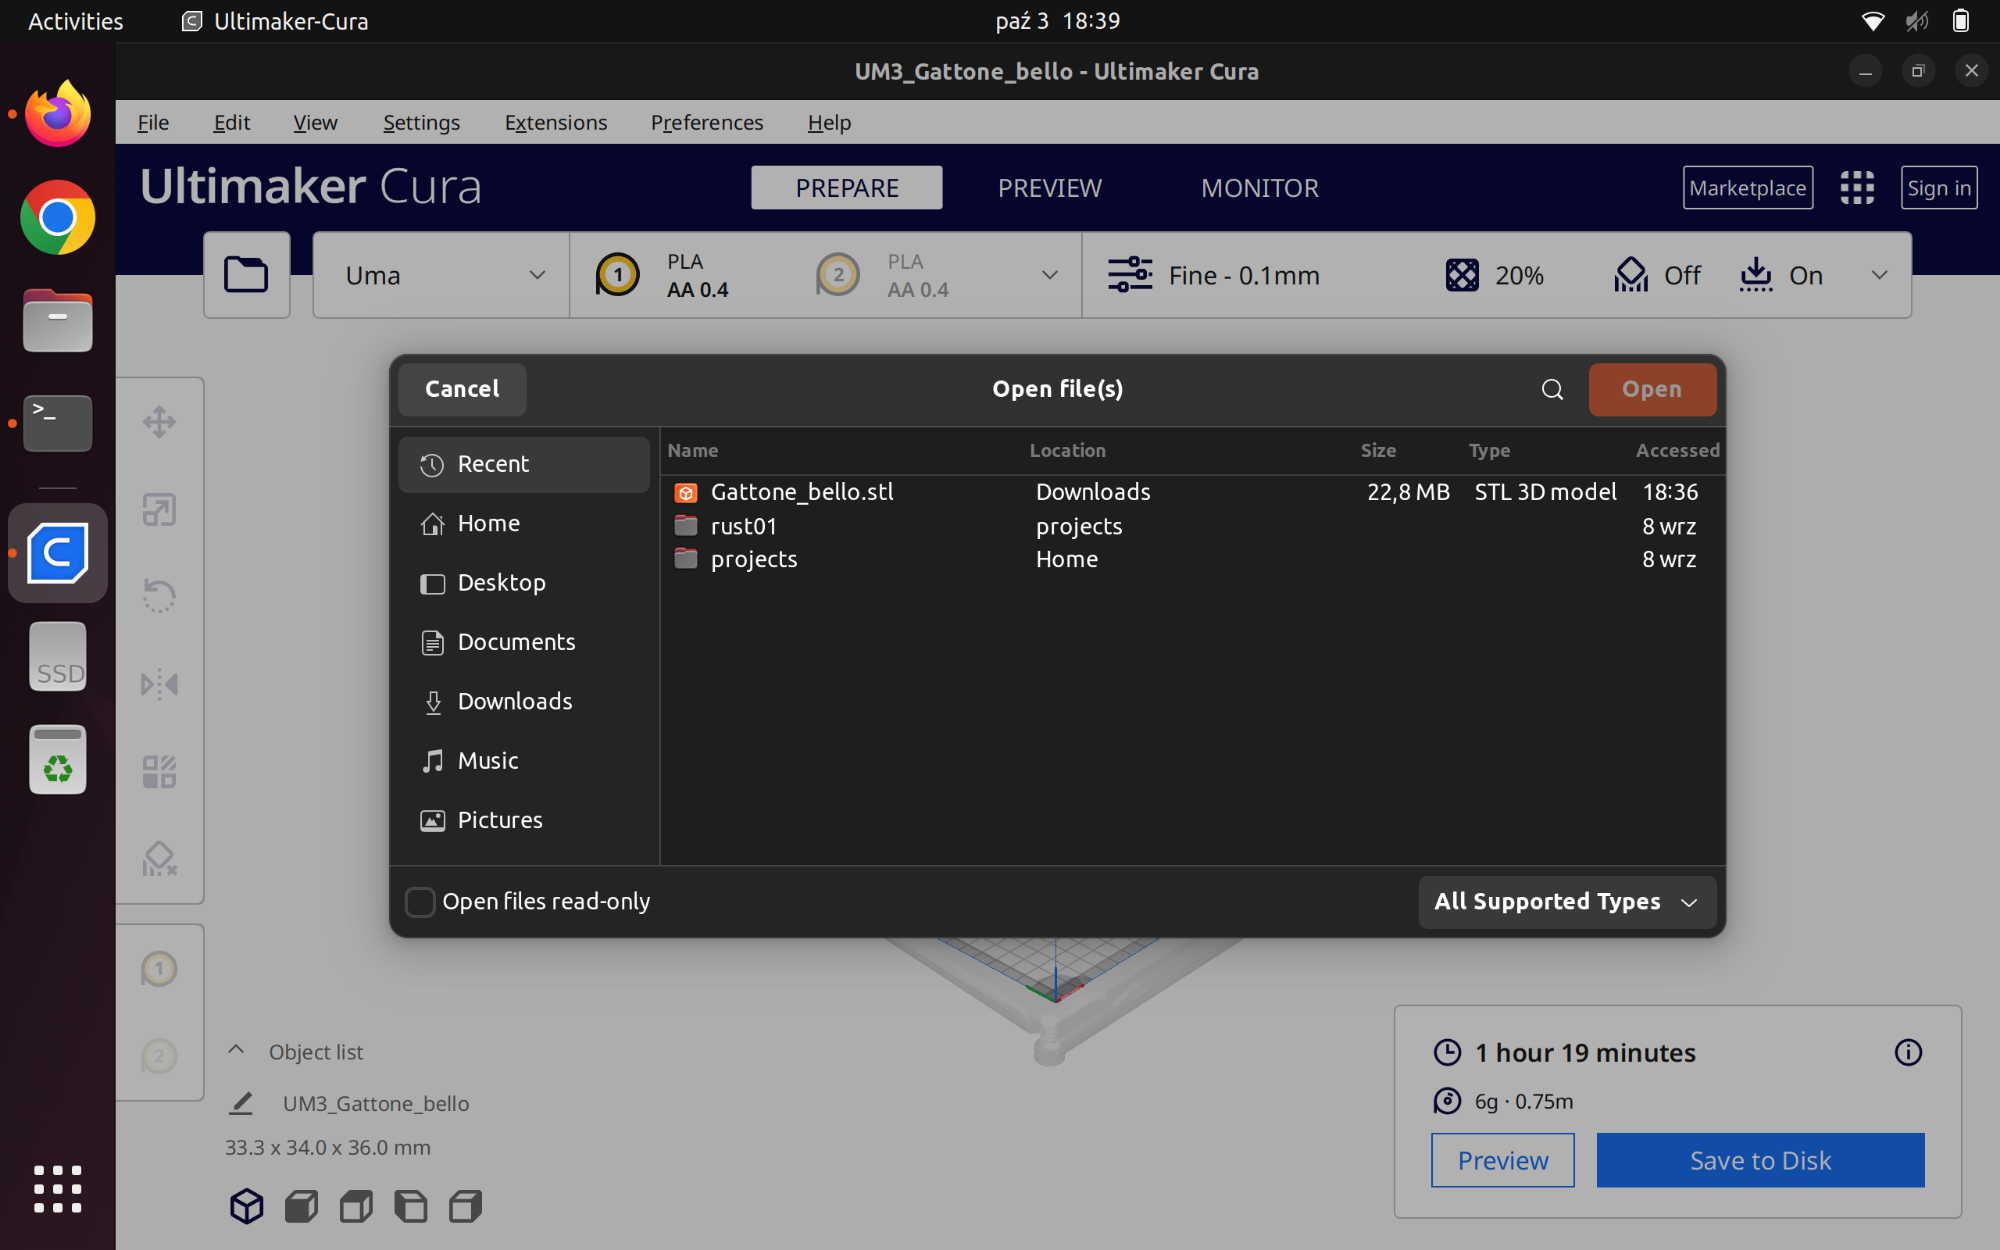The width and height of the screenshot is (2000, 1250).
Task: Switch to left view camera icon
Action: [410, 1206]
